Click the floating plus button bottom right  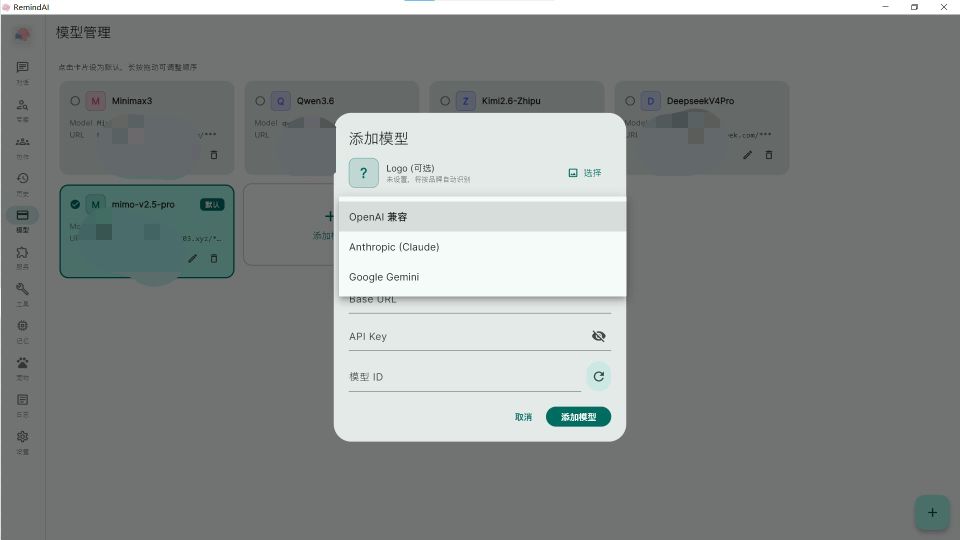pyautogui.click(x=932, y=512)
